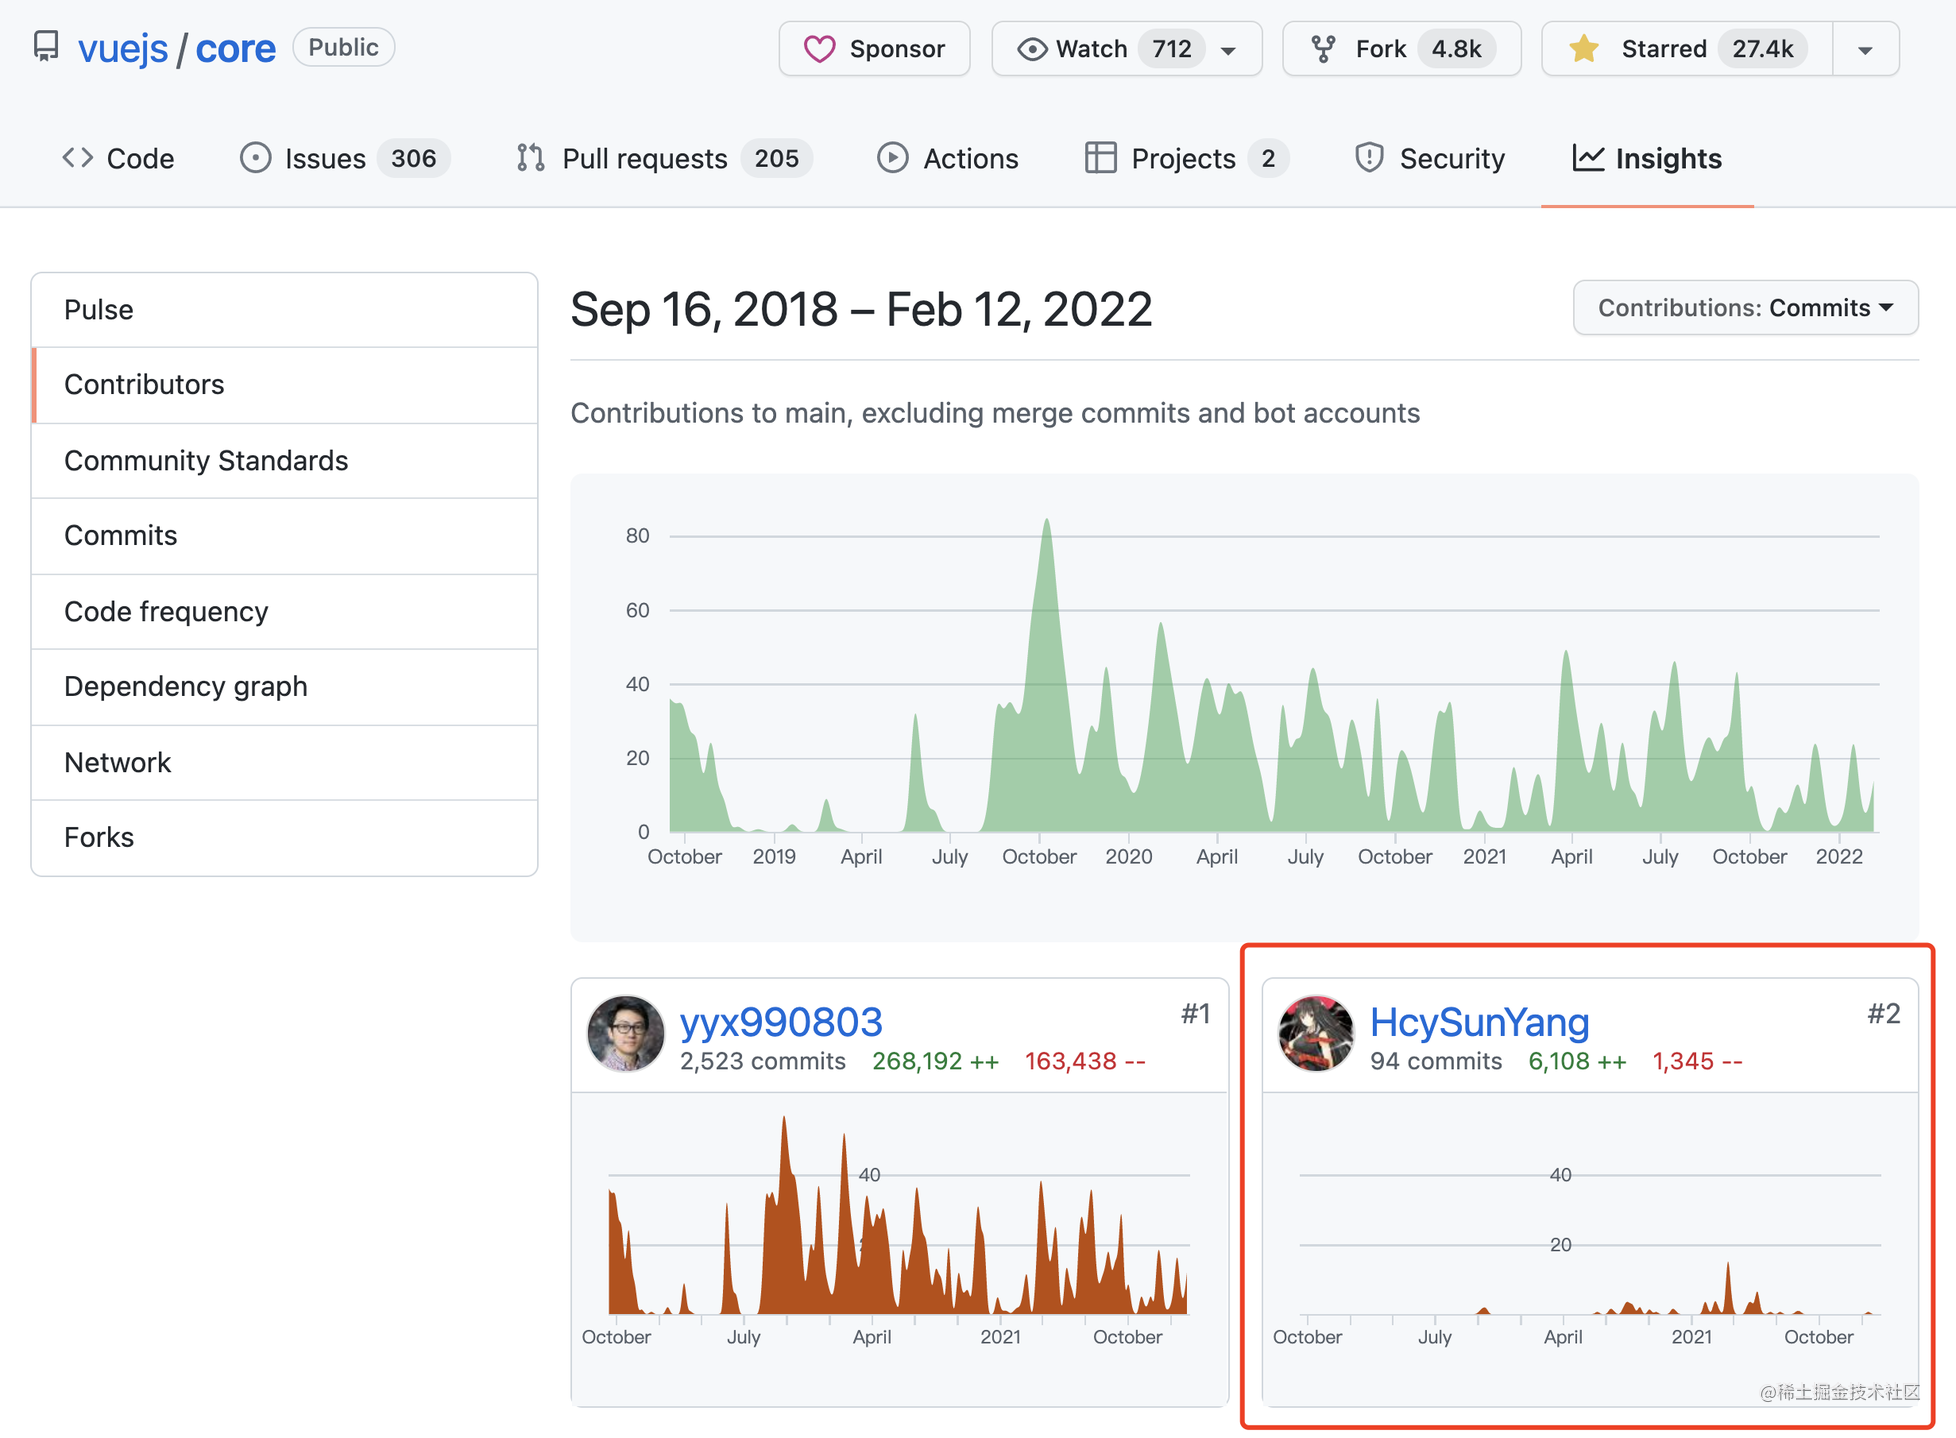Click the yellow star icon

(x=1583, y=48)
